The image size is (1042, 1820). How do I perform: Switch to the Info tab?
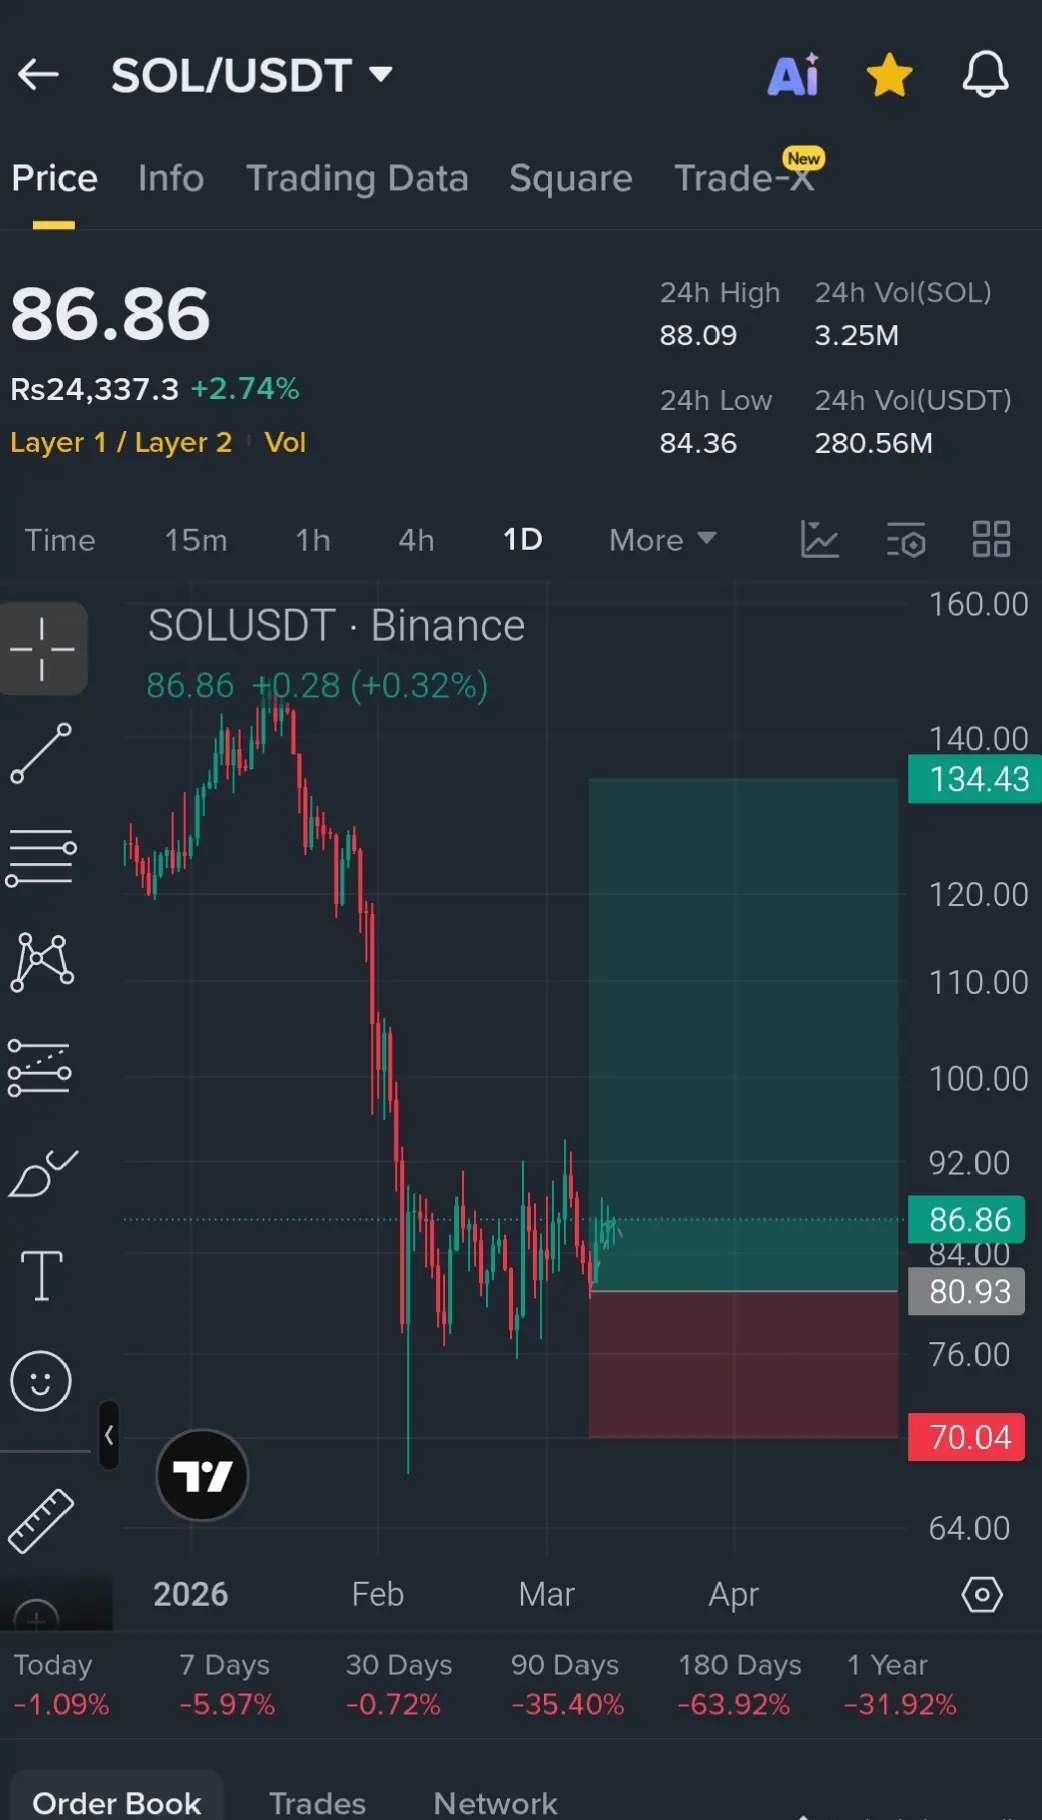point(171,178)
